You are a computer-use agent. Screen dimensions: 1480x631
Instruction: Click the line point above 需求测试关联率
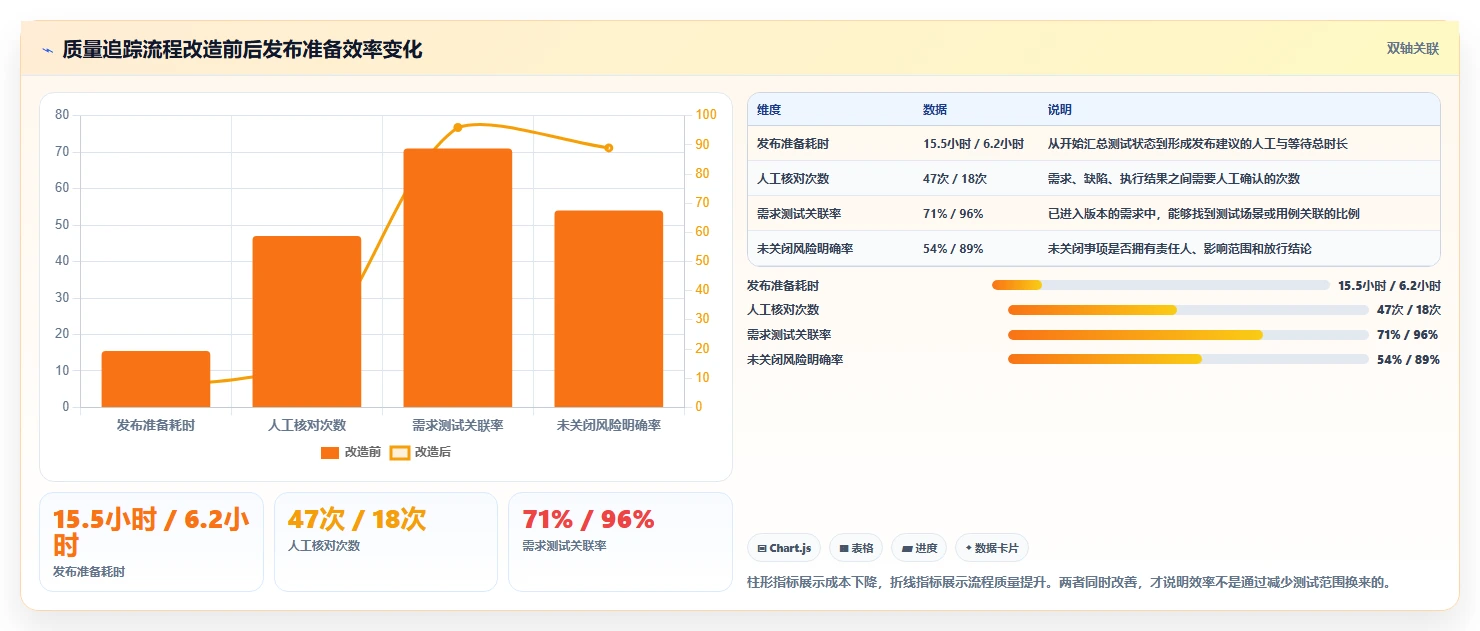click(458, 127)
